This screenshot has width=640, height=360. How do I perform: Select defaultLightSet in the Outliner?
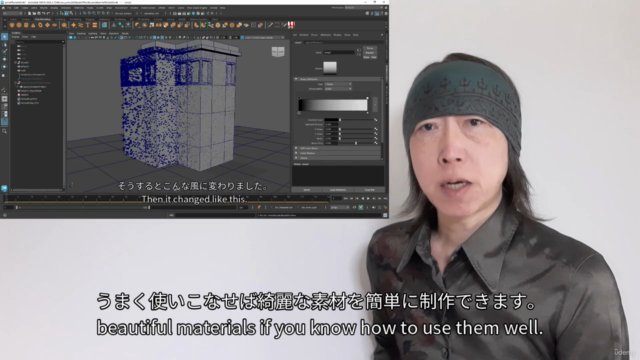tap(29, 99)
